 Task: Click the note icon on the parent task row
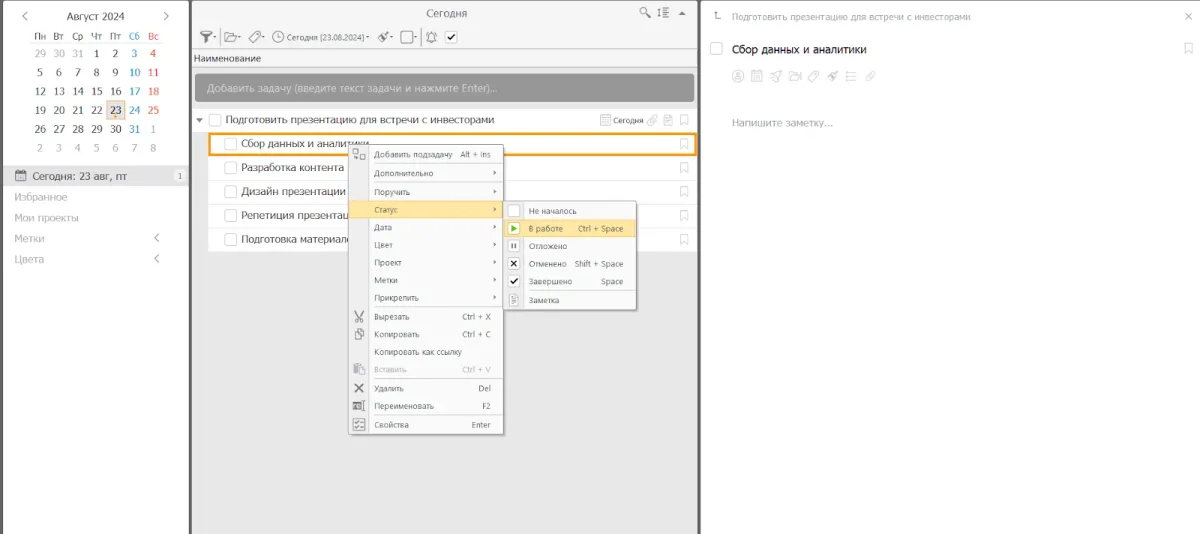tap(667, 120)
